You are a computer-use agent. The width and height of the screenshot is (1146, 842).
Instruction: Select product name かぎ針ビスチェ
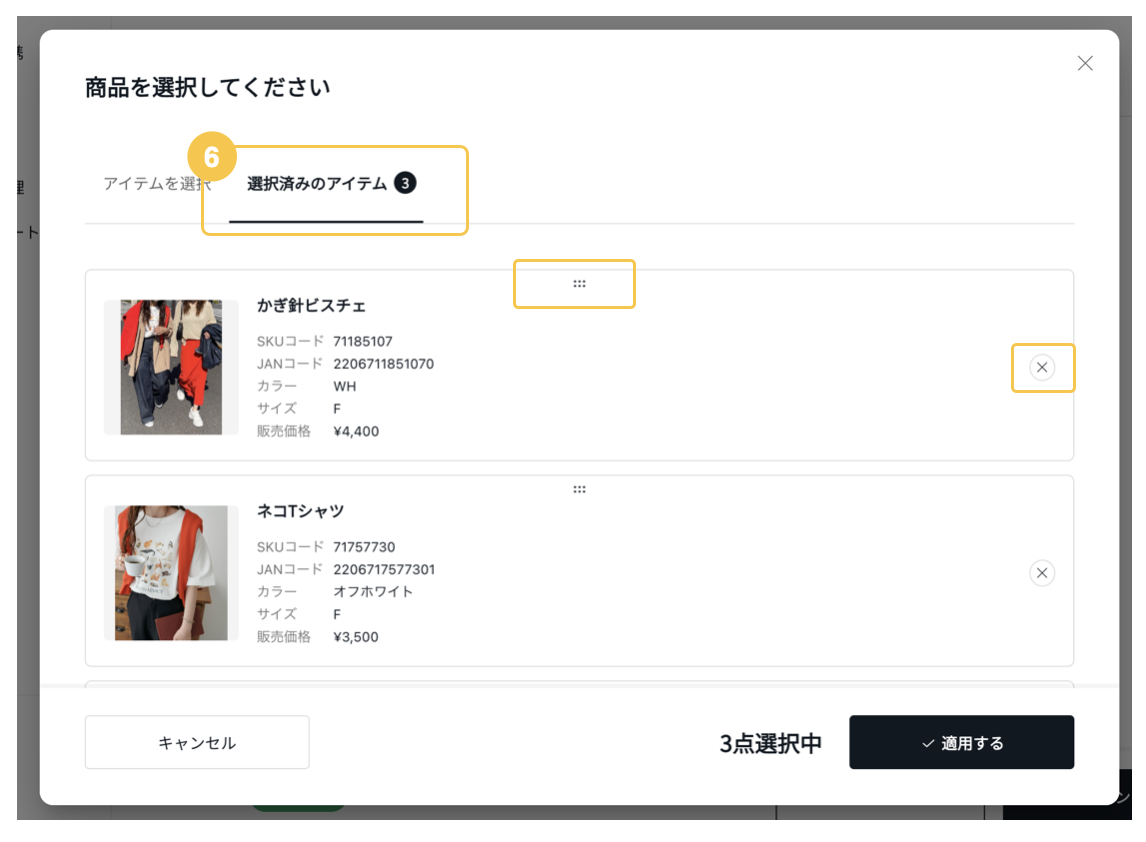pos(311,306)
